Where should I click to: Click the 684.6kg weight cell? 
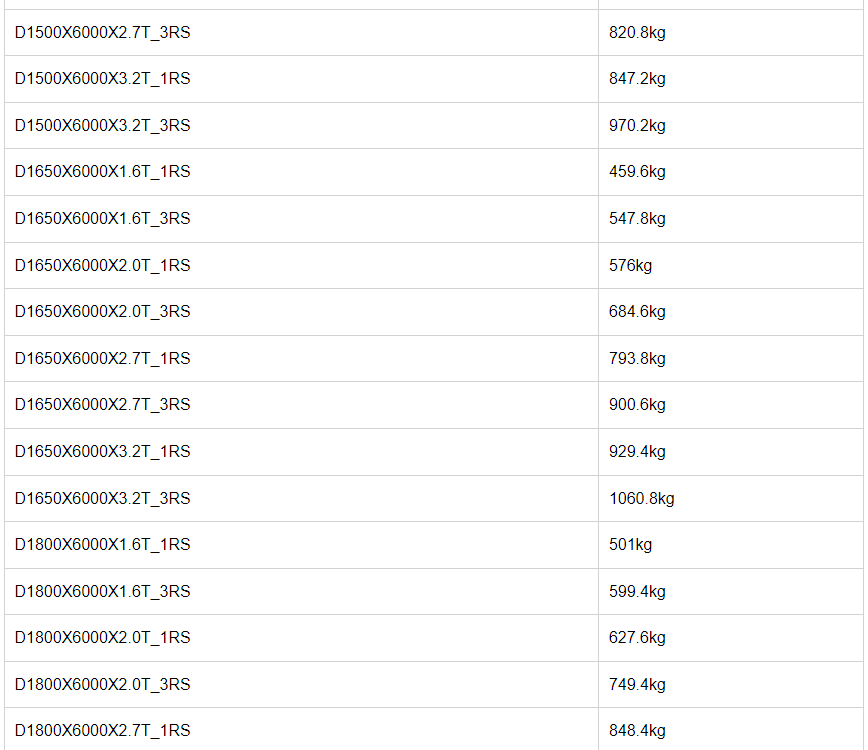pos(637,312)
